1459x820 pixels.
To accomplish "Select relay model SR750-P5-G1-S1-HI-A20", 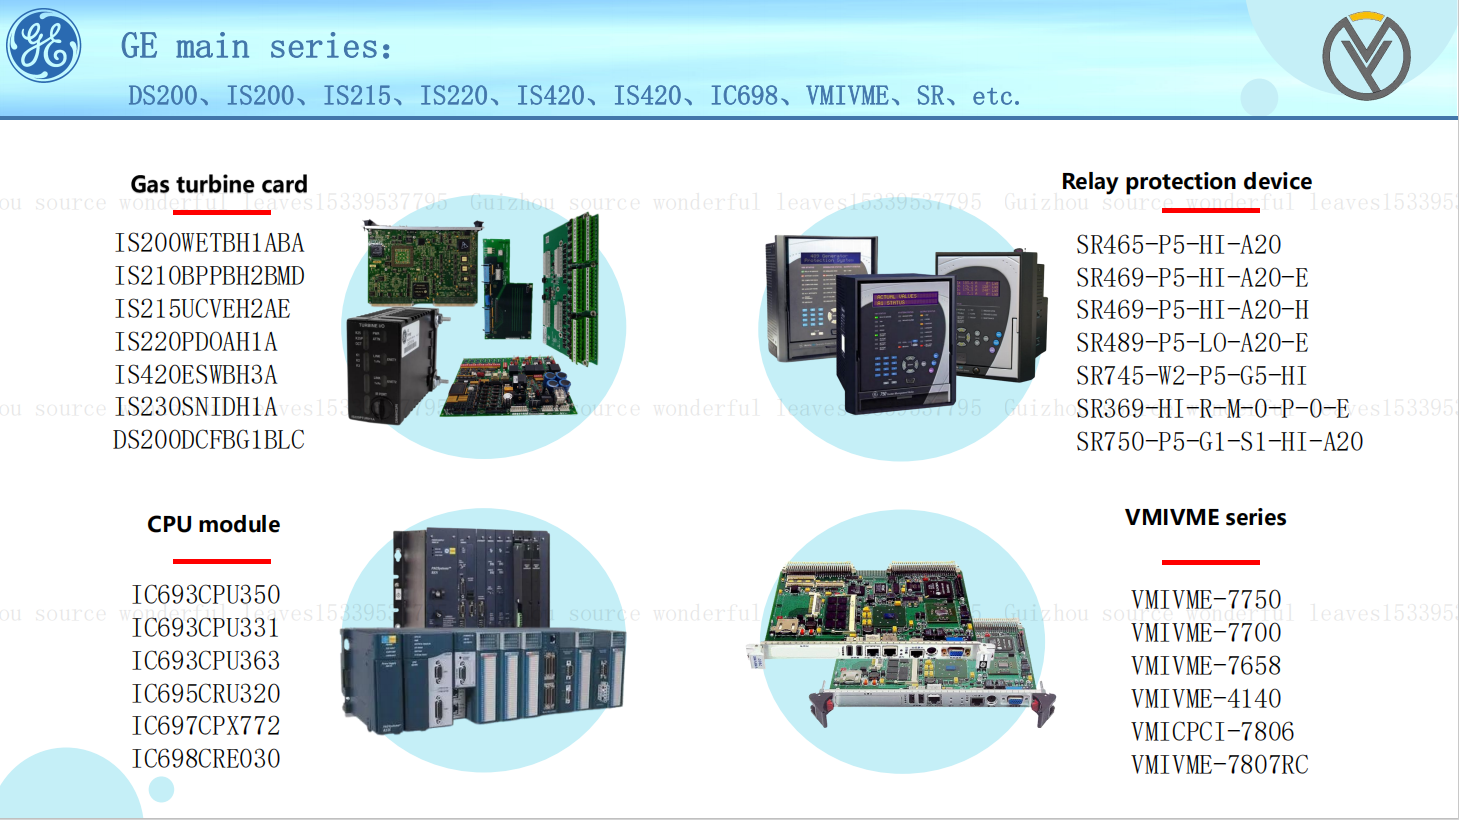I will point(1219,442).
